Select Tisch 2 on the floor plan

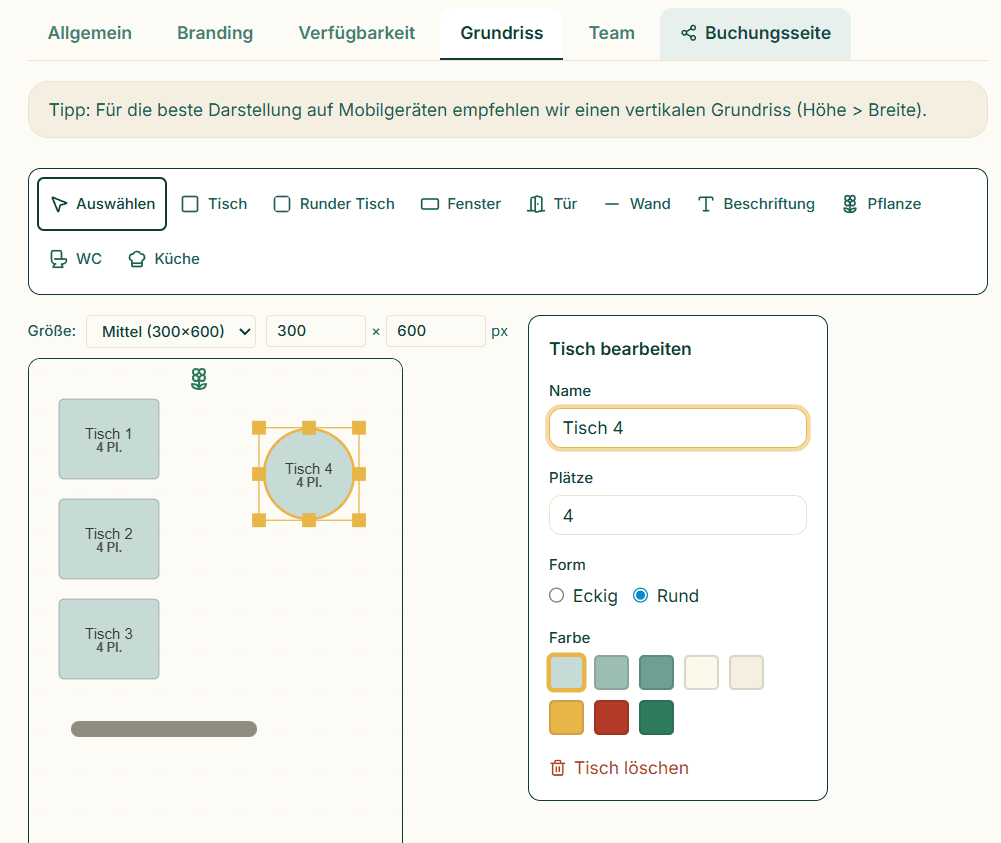[x=109, y=539]
